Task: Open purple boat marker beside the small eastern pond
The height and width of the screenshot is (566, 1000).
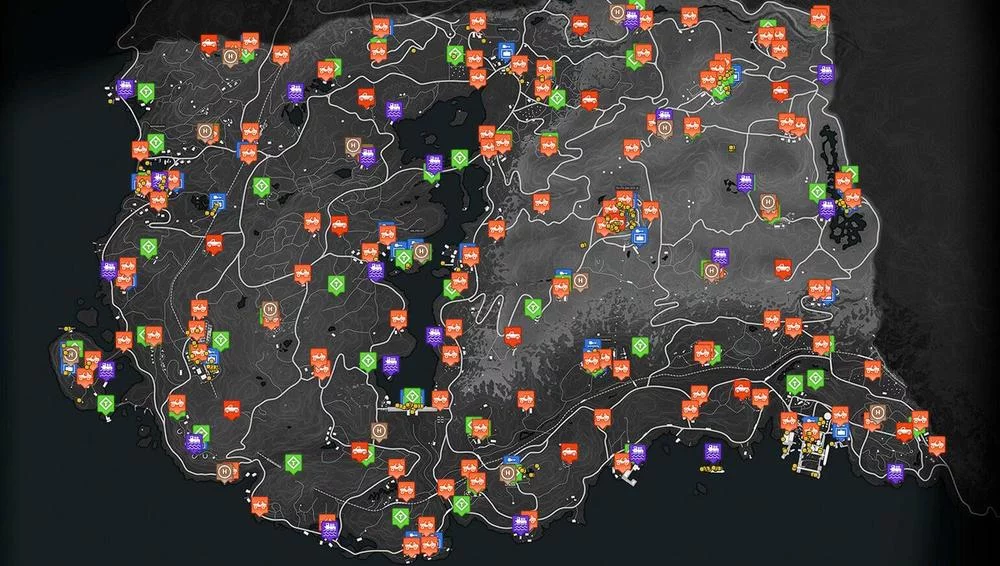Action: 744,183
